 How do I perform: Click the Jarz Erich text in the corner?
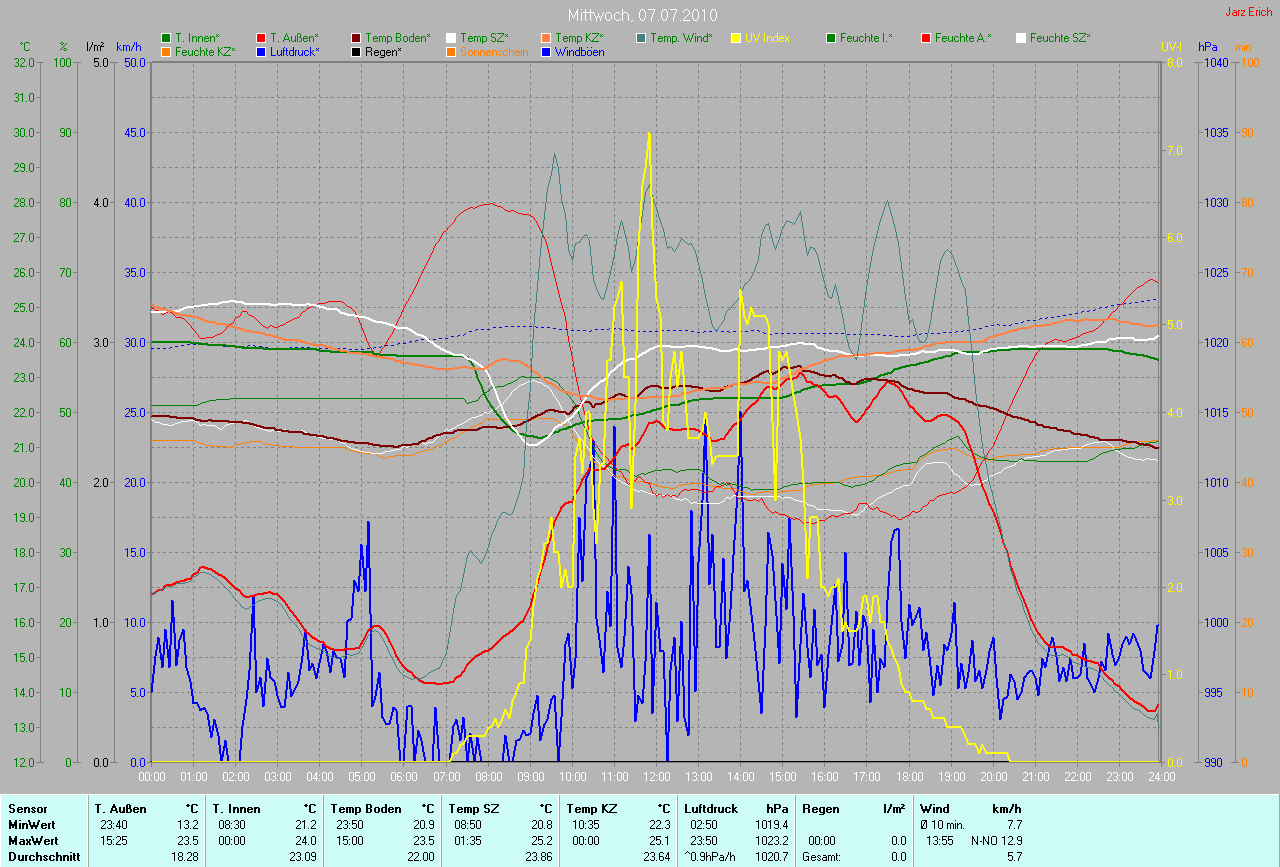tap(1249, 12)
